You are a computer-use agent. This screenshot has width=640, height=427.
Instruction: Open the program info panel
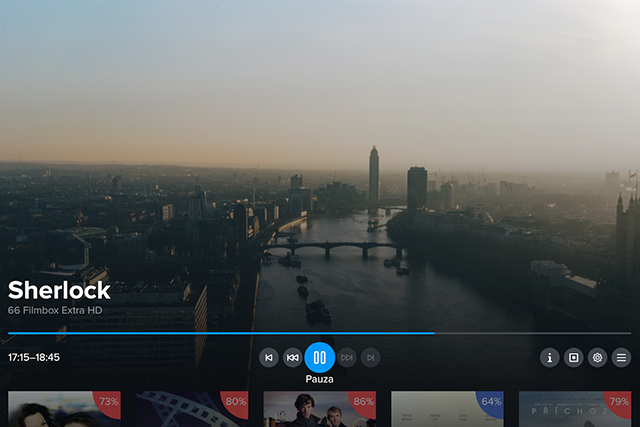(x=549, y=357)
